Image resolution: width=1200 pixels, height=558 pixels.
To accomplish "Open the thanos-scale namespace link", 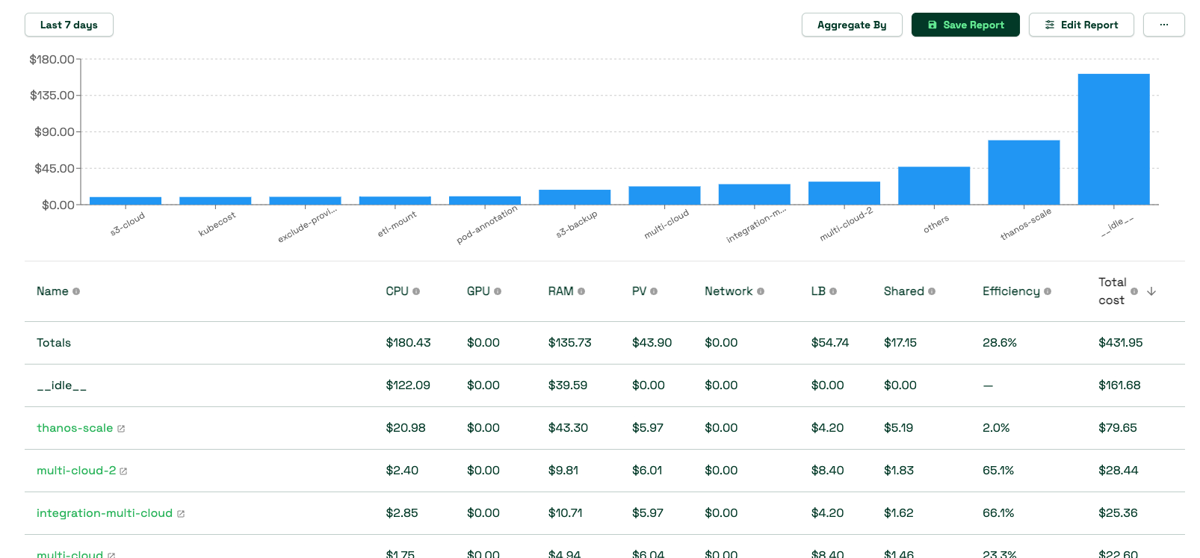I will coord(75,428).
